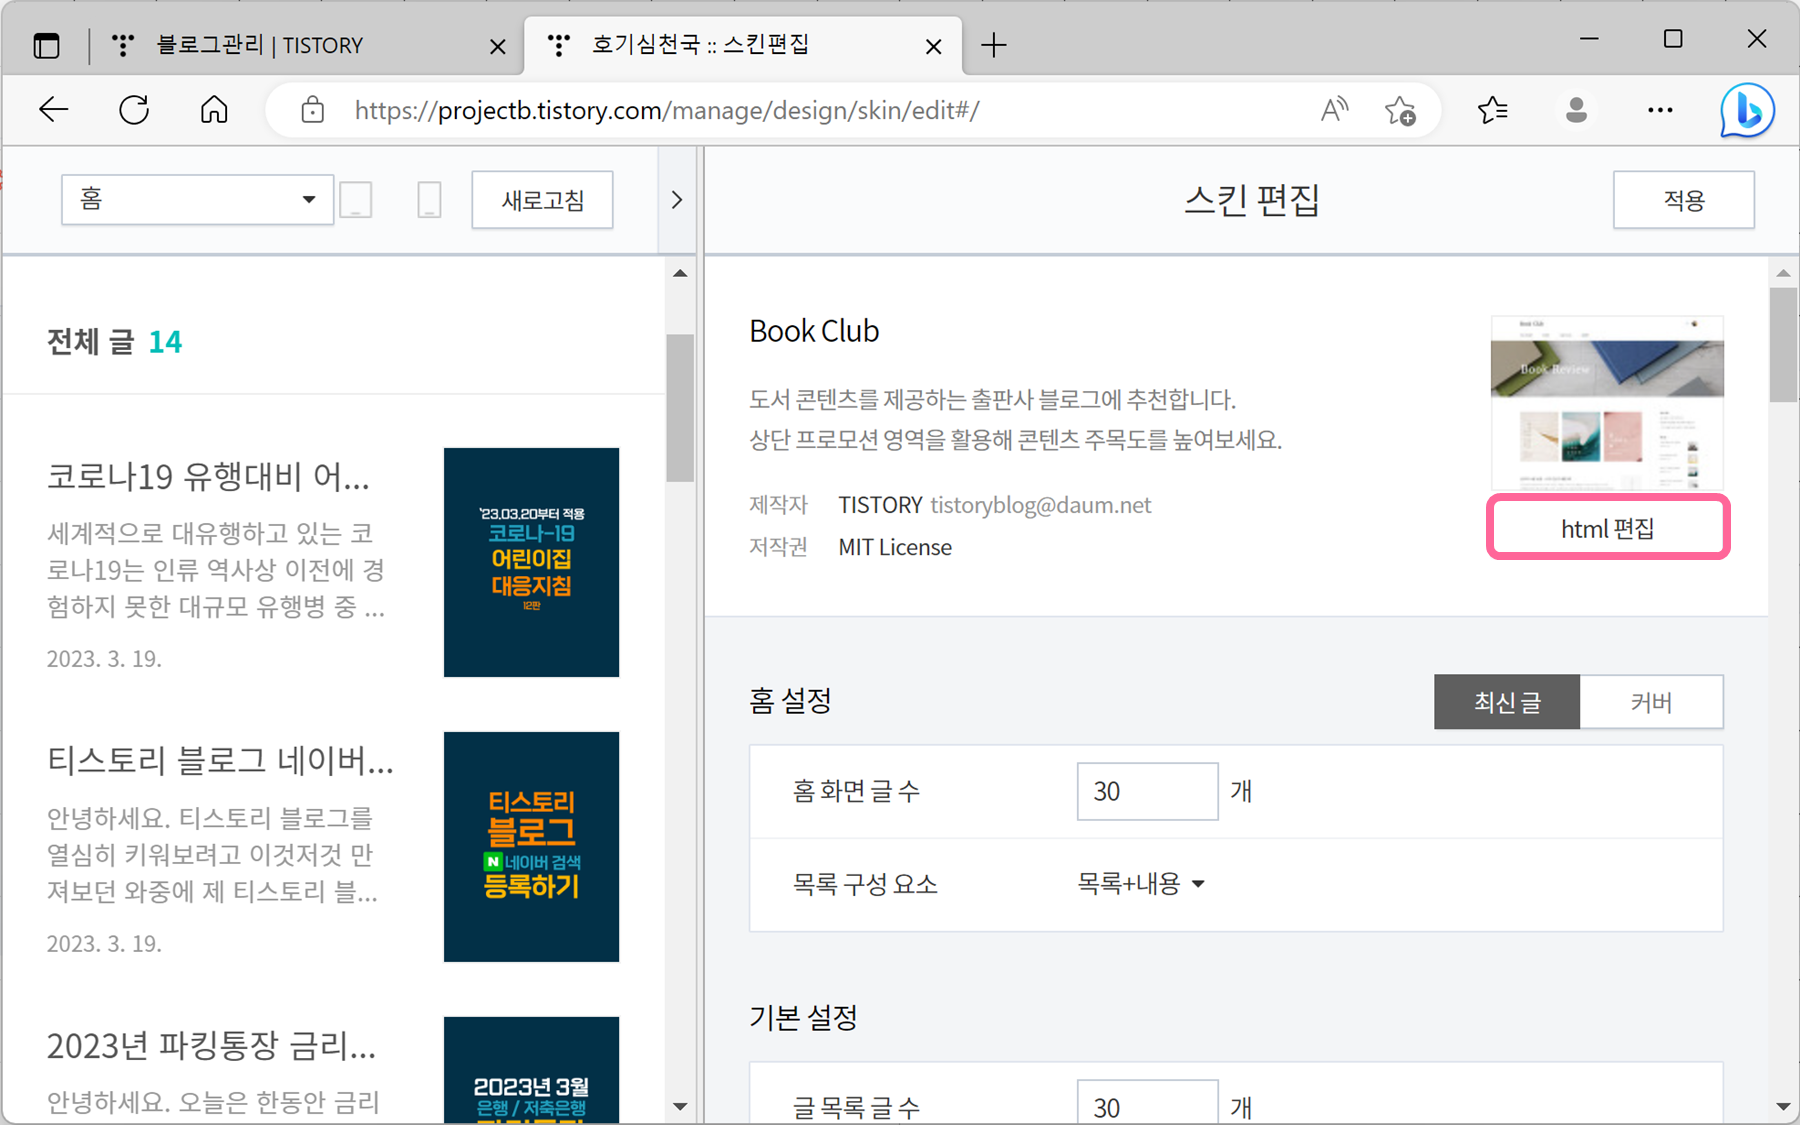
Task: Close the 블로그관리 TISTORY tab
Action: [x=497, y=46]
